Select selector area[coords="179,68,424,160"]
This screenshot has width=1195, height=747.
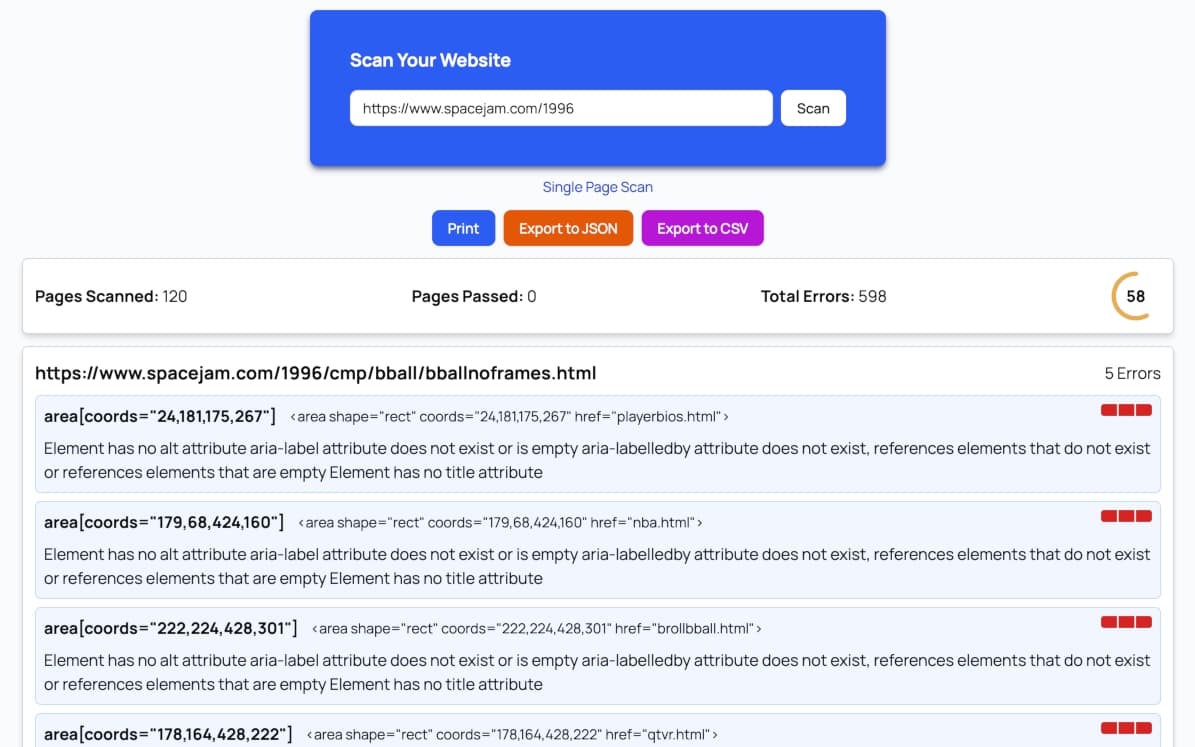pyautogui.click(x=164, y=522)
